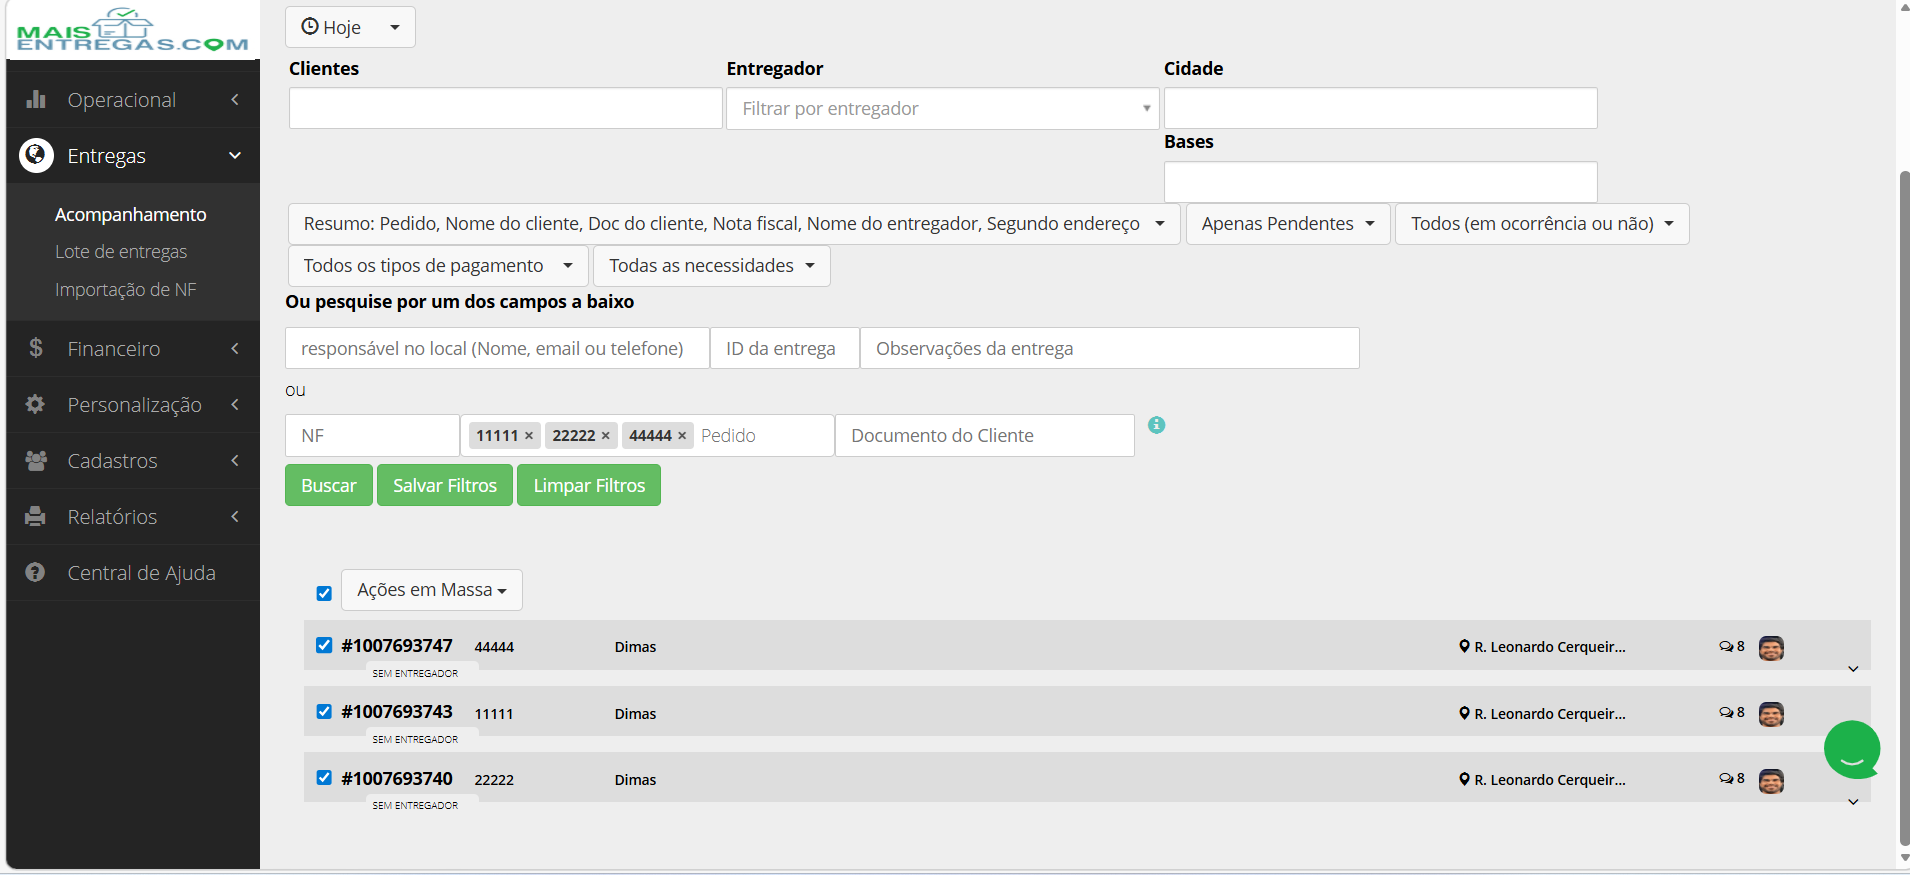Expand details of delivery #1007693740
This screenshot has height=875, width=1910.
(1853, 802)
